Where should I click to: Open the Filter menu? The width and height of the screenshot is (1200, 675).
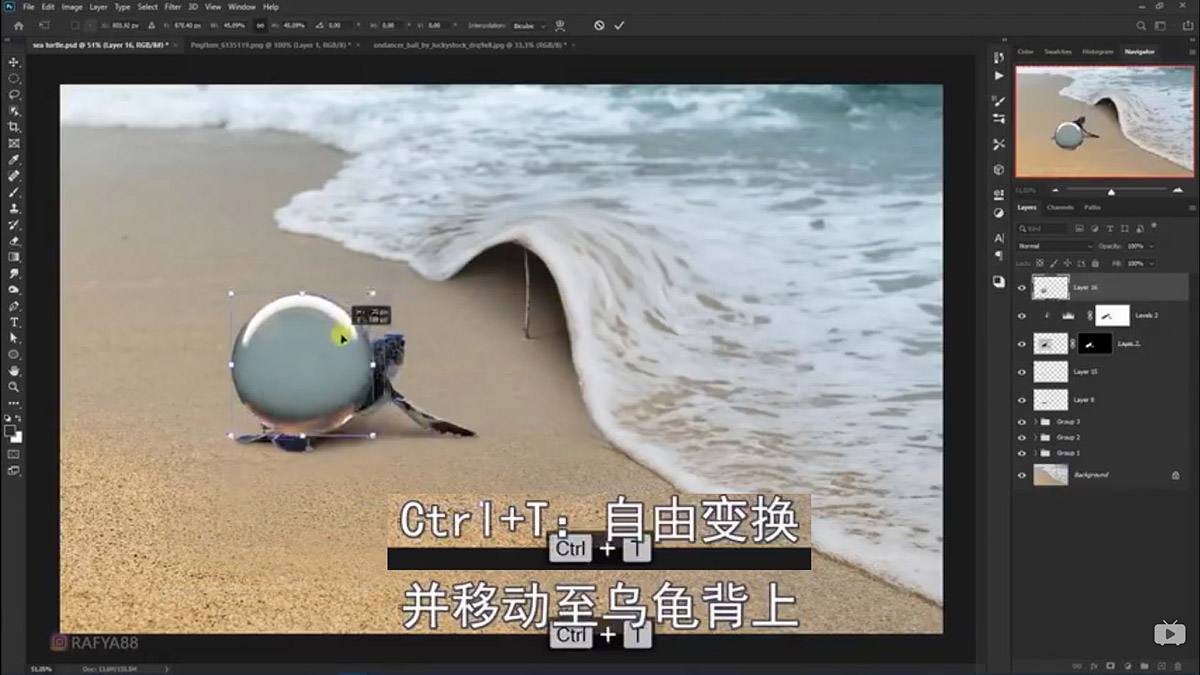[x=172, y=7]
